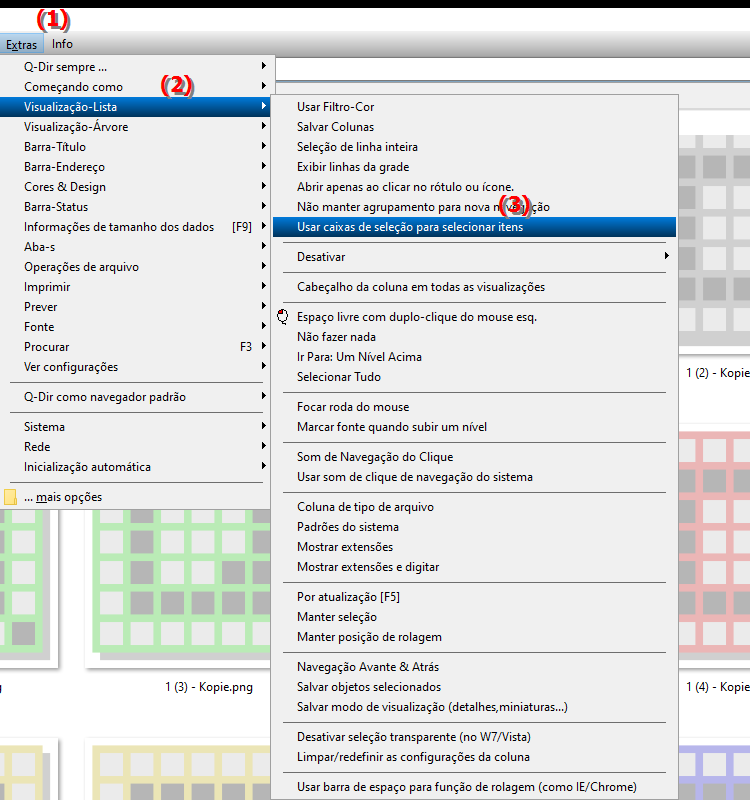Enable 'Exibir linhas da grade'
This screenshot has height=800, width=750.
coord(474,167)
